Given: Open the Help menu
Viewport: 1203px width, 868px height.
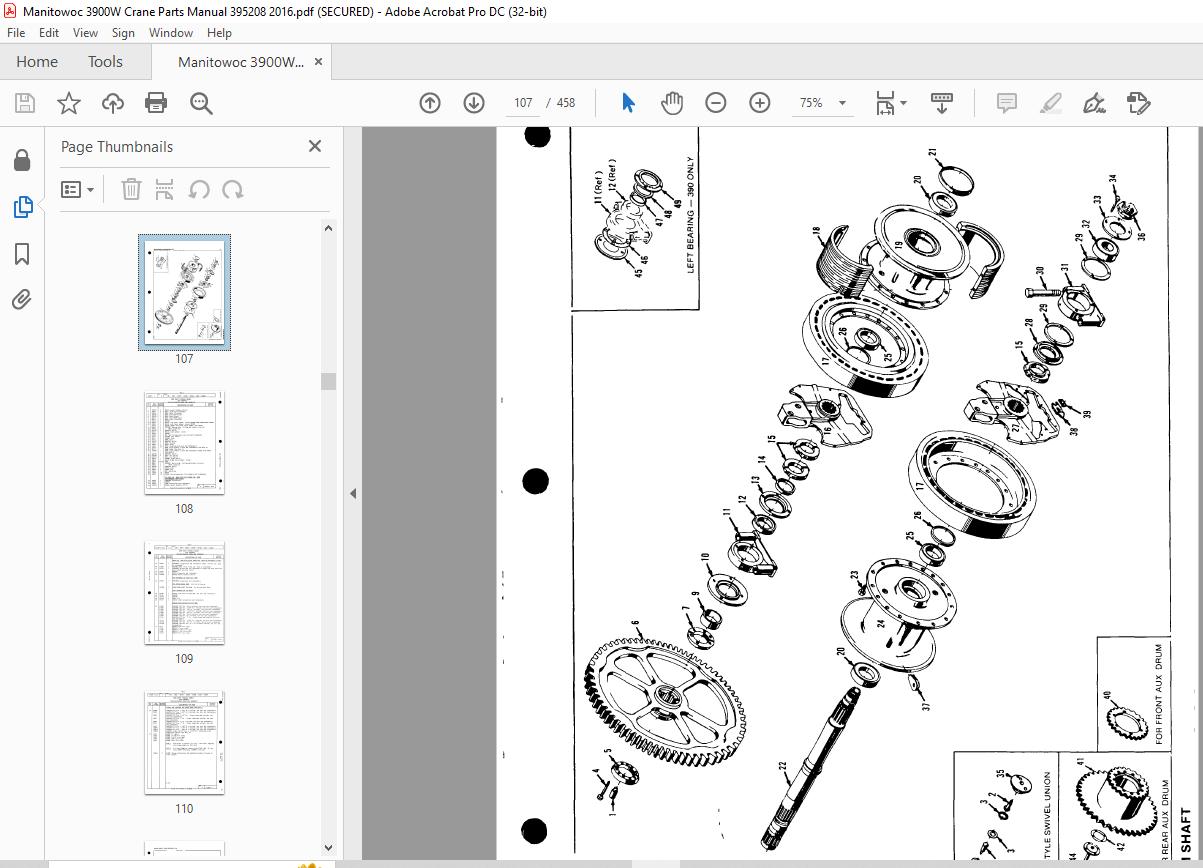Looking at the screenshot, I should [x=219, y=33].
